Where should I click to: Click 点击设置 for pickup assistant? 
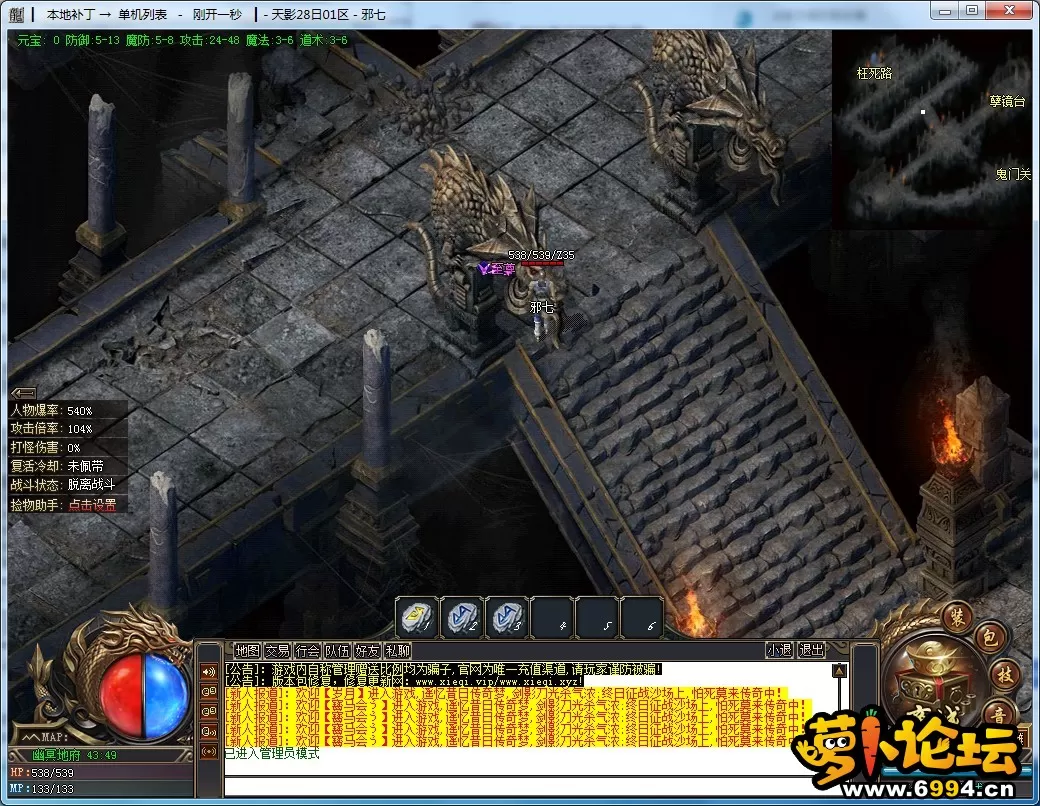(x=92, y=505)
